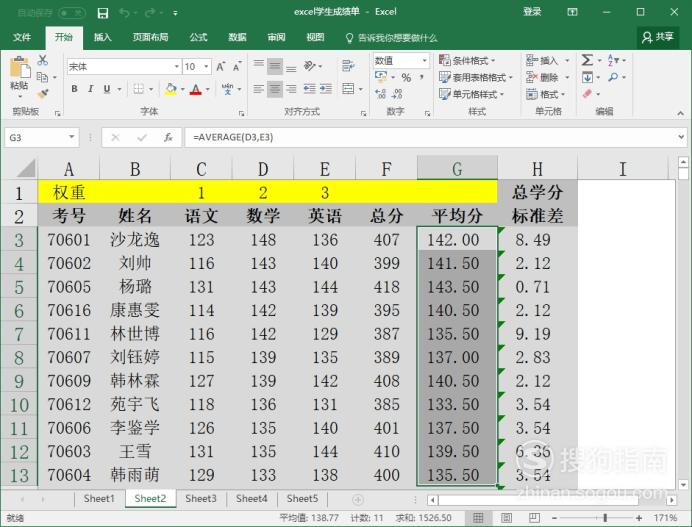
Task: Switch to the Insert ribbon tab
Action: (x=102, y=37)
